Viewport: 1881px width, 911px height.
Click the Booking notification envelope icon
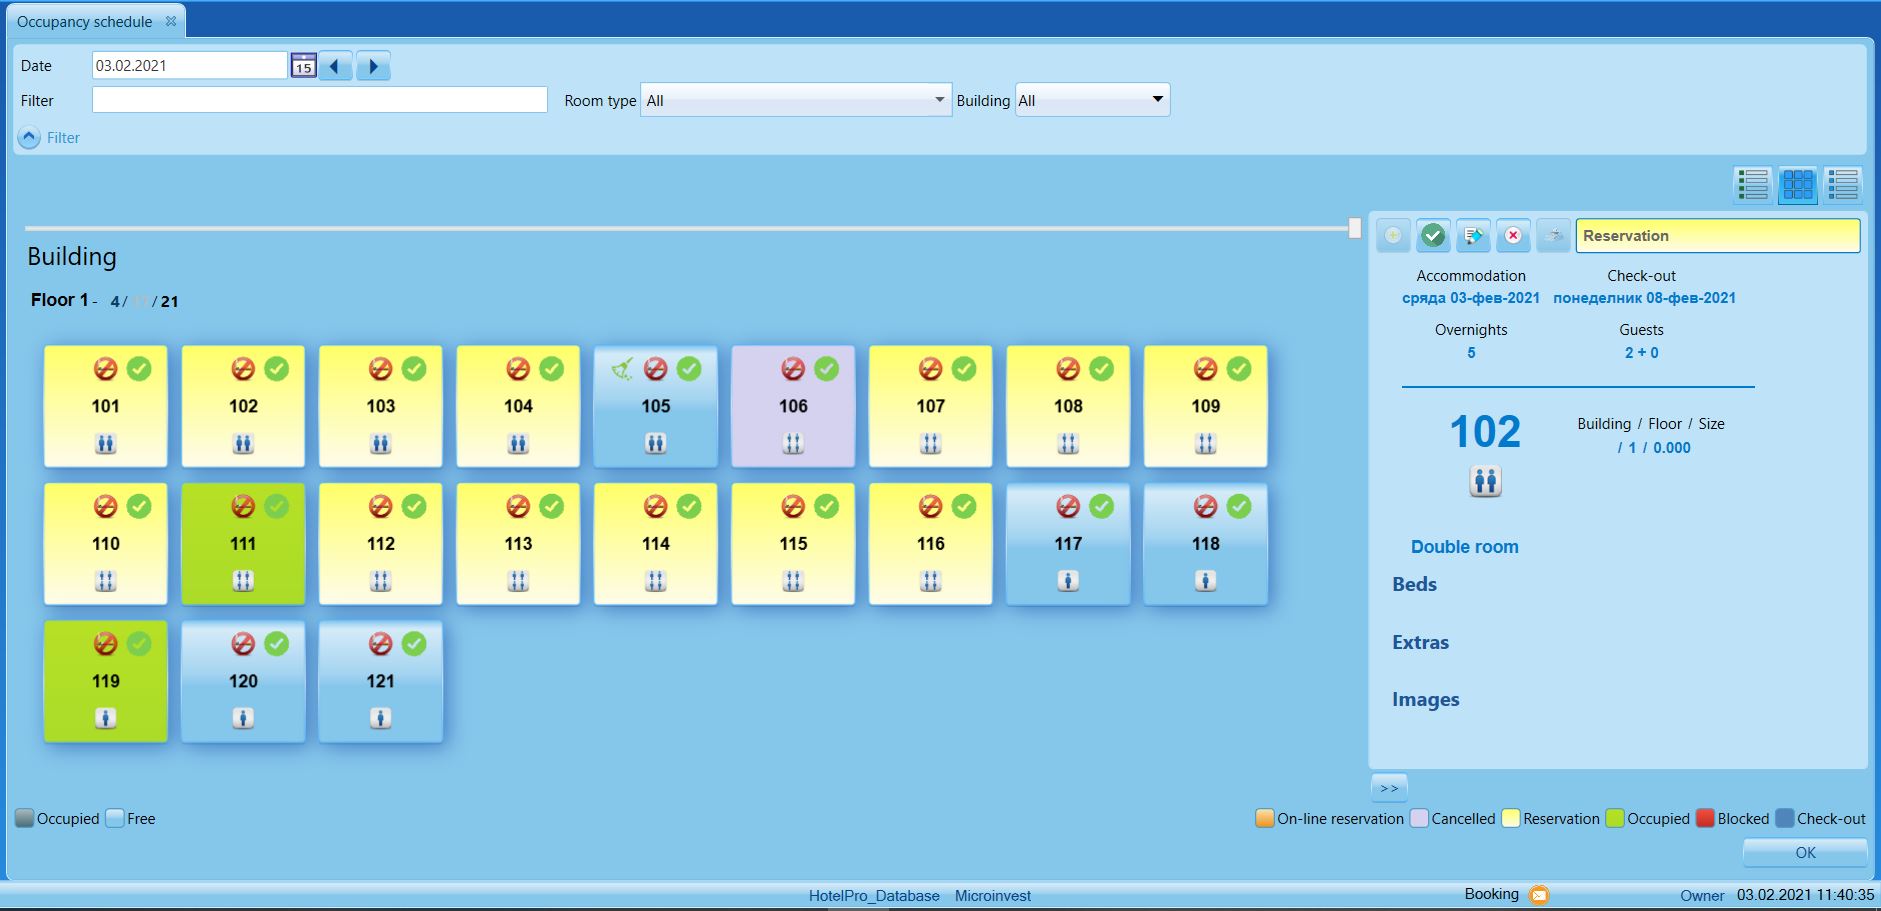coord(1539,895)
